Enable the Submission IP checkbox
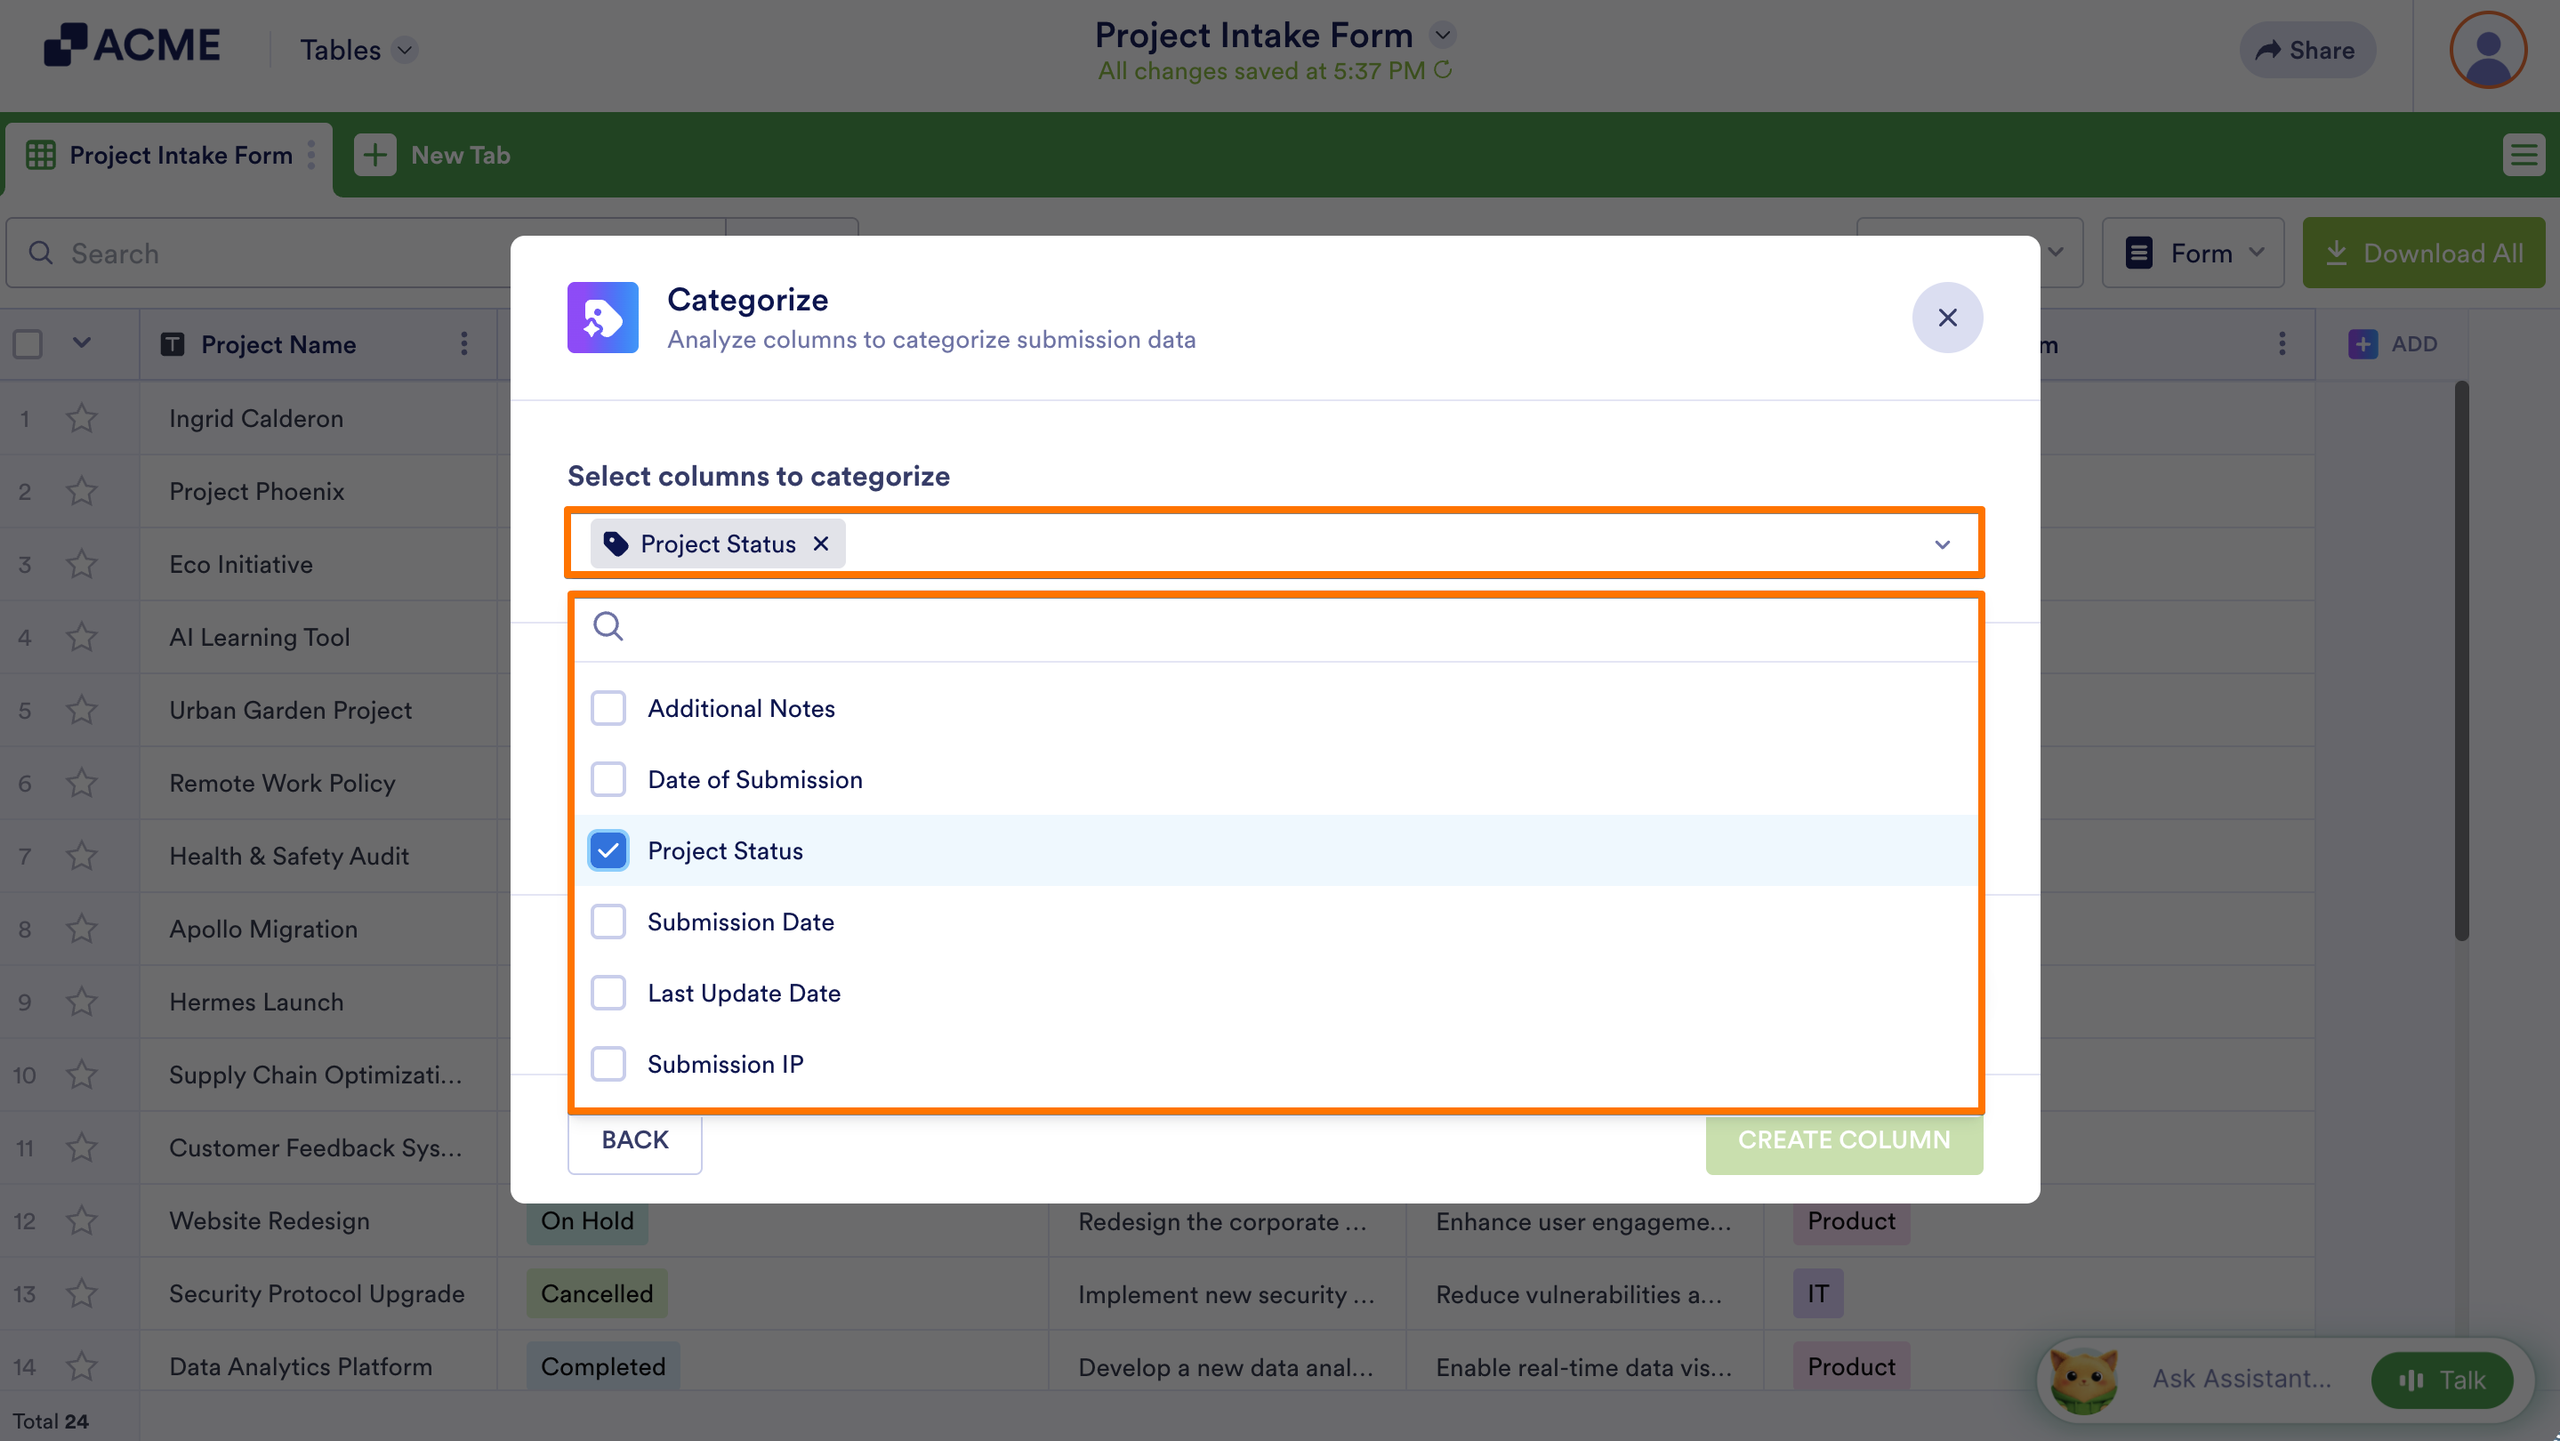 (x=608, y=1064)
